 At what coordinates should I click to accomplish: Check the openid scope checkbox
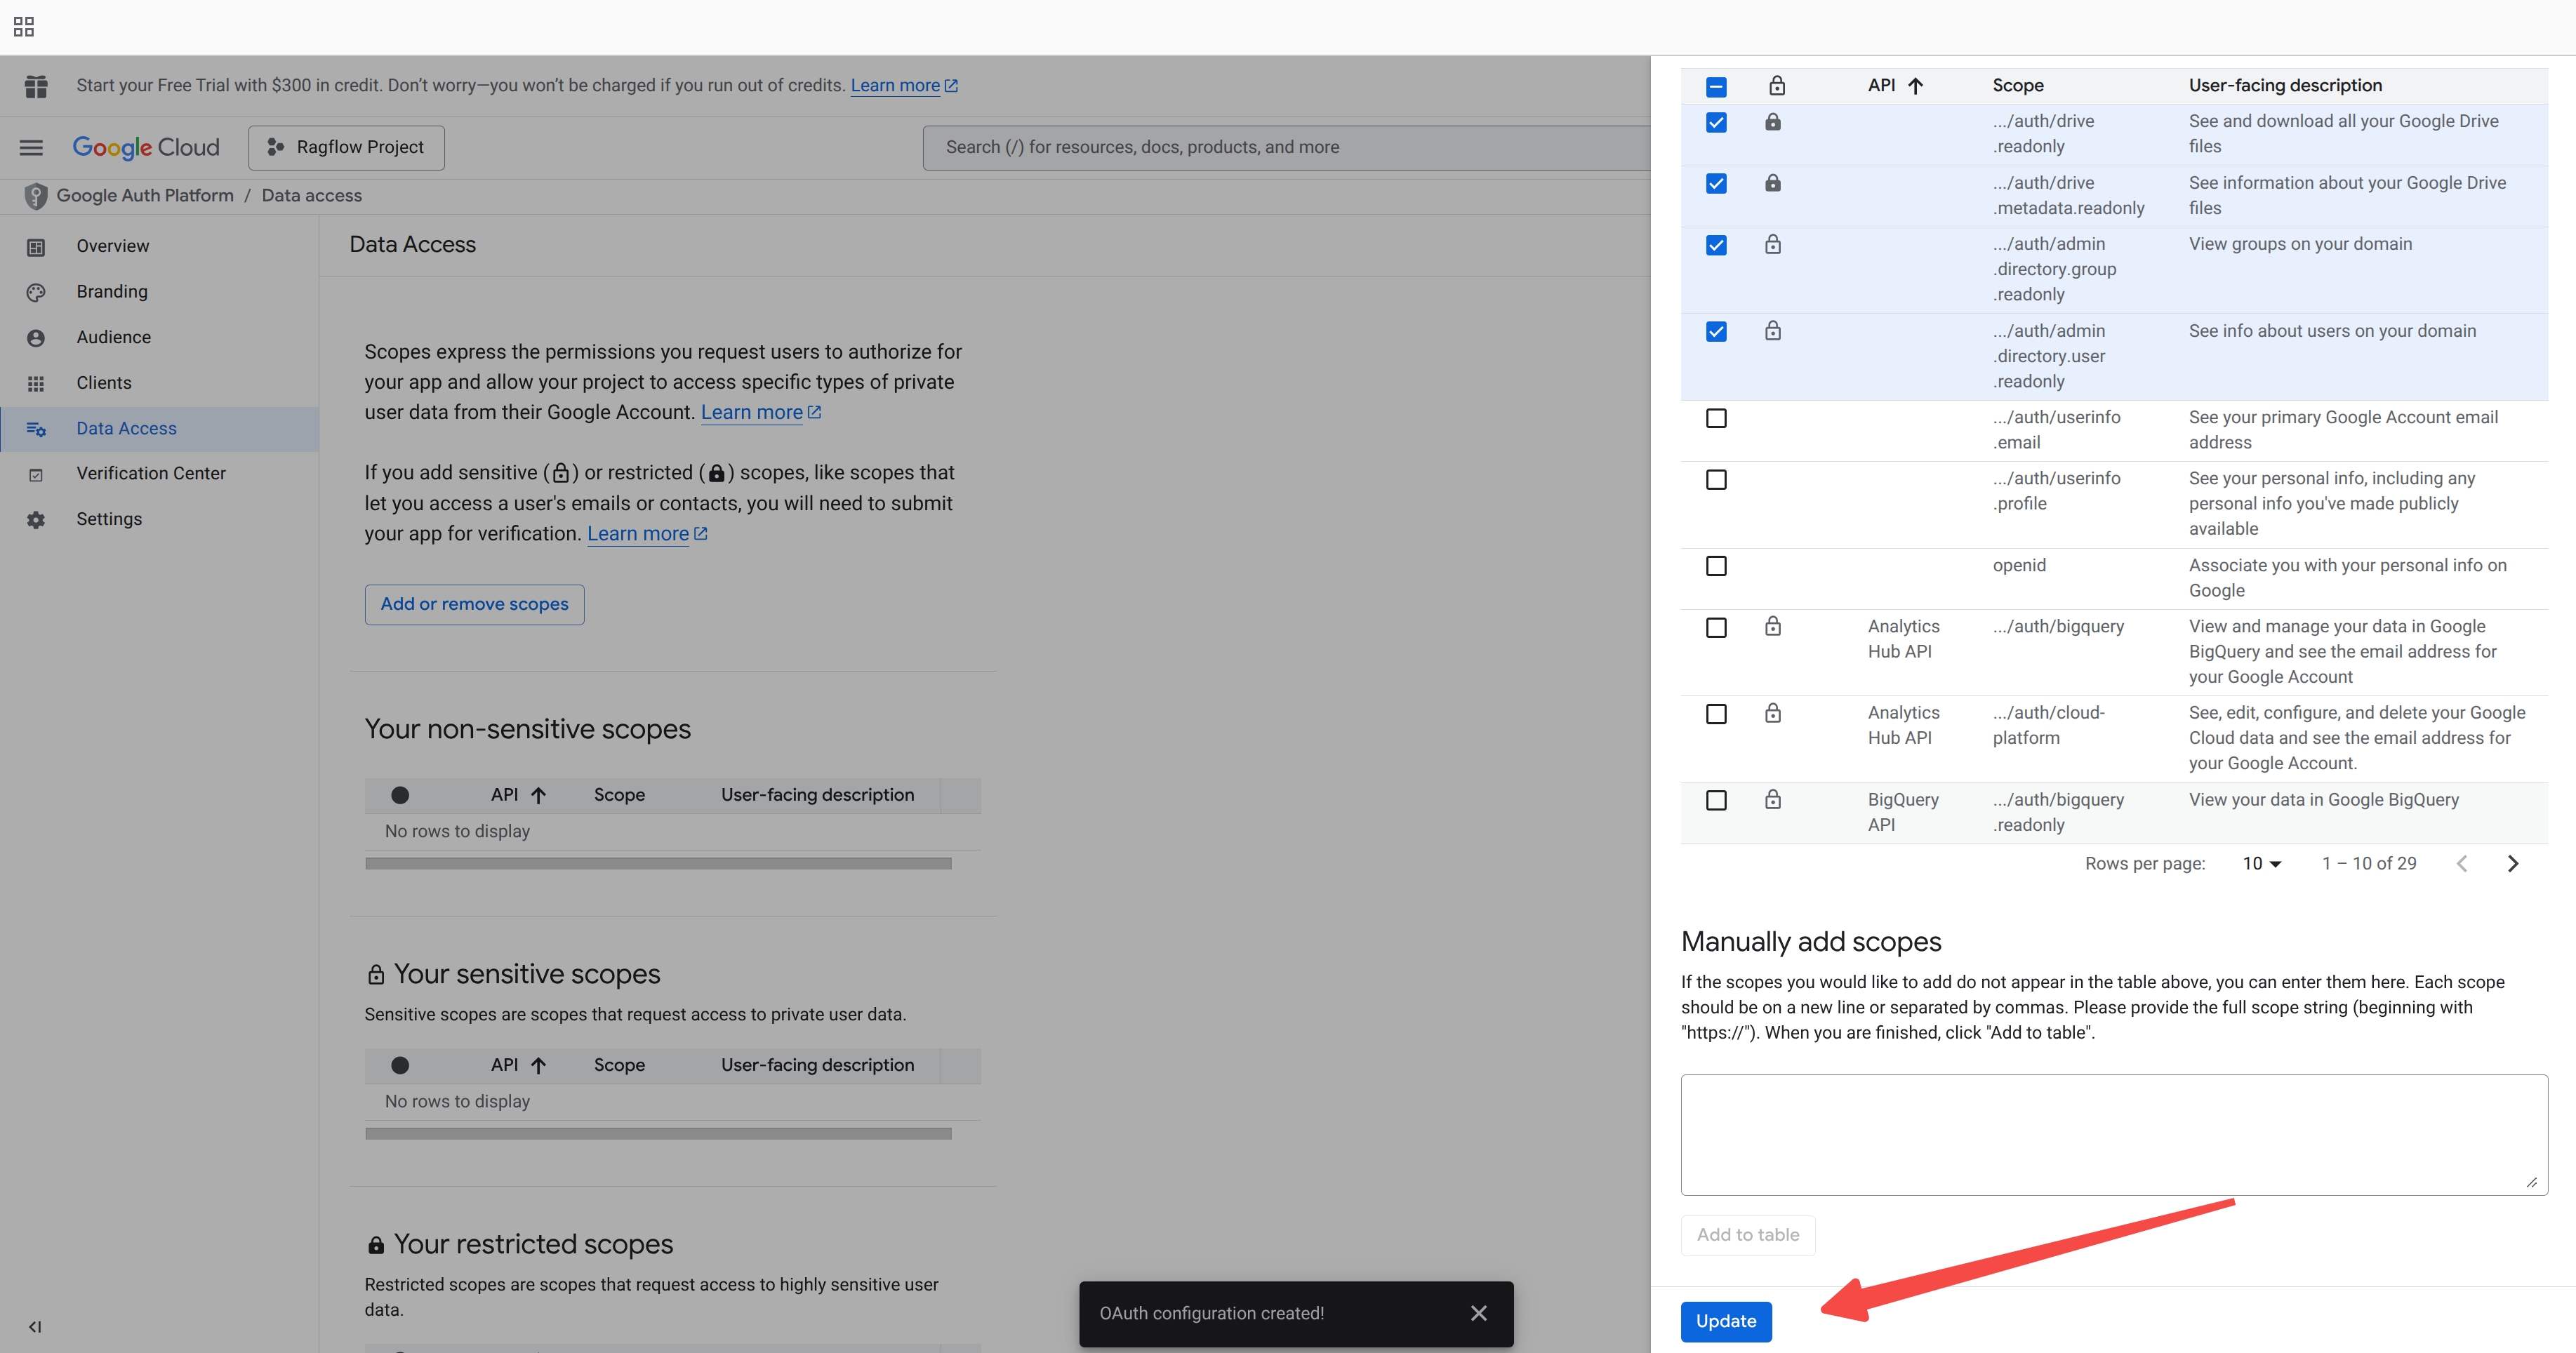(x=1716, y=566)
